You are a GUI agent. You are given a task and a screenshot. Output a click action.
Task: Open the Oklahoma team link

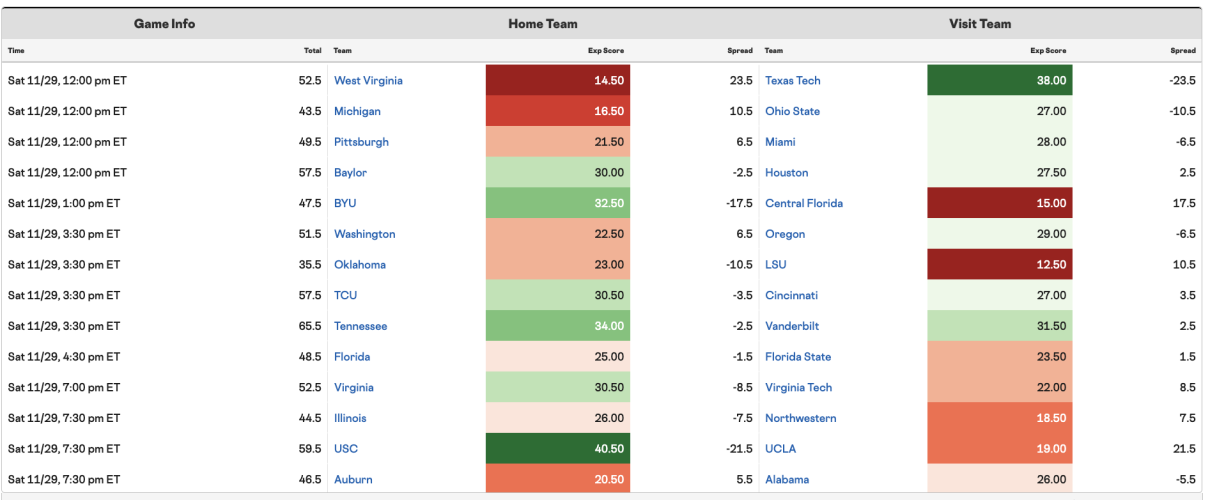coord(360,265)
